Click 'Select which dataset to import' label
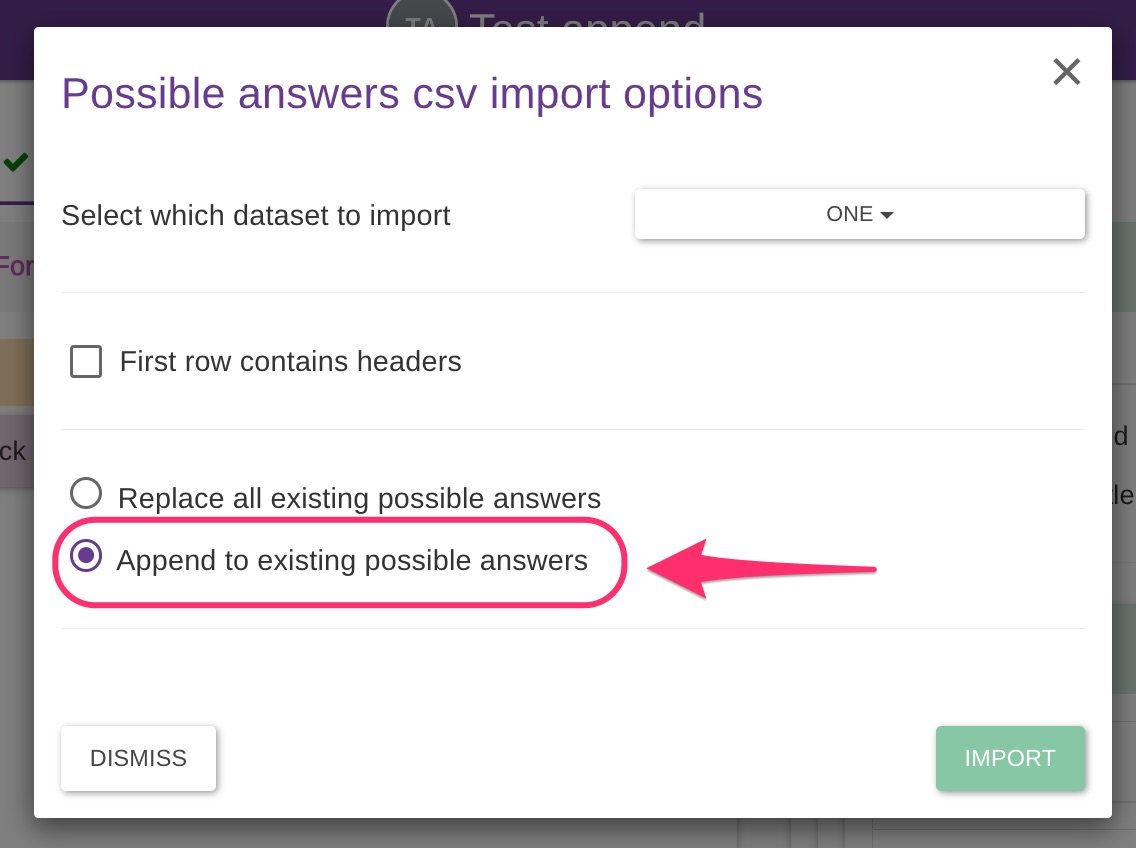This screenshot has width=1136, height=848. coord(256,215)
